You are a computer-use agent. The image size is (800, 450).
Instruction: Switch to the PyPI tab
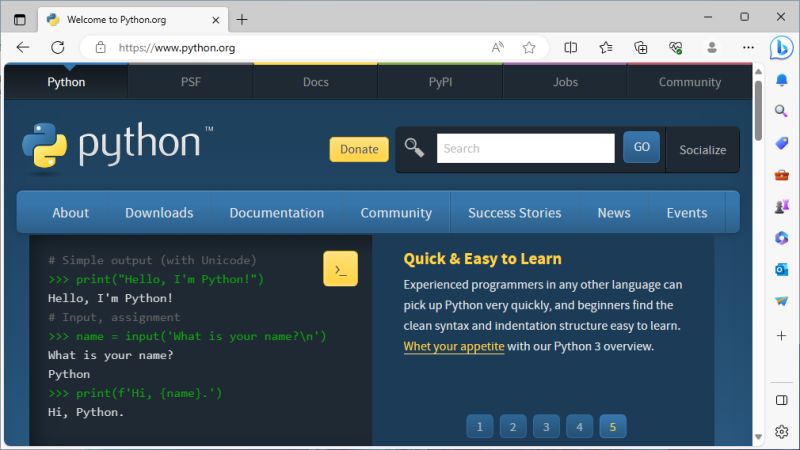click(x=440, y=82)
